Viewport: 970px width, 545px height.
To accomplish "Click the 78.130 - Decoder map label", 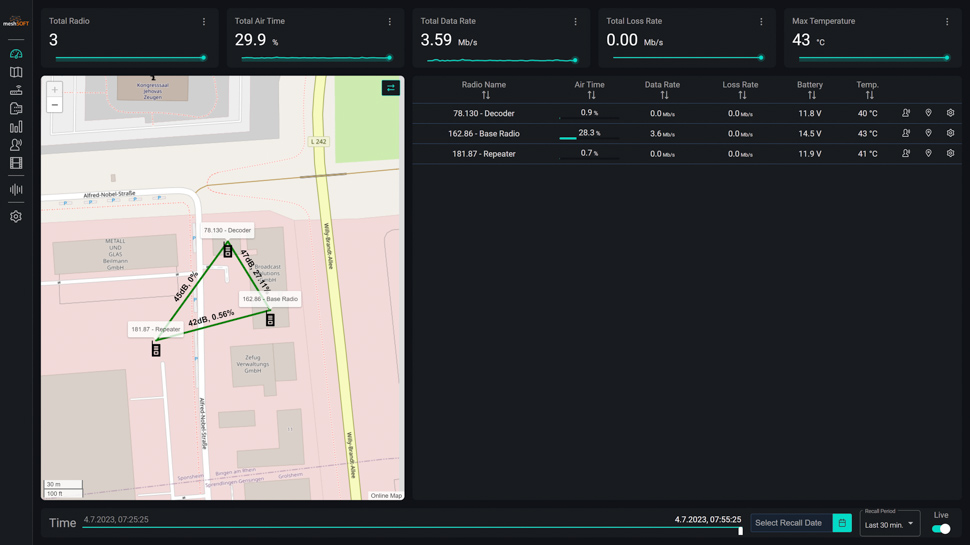I will point(227,230).
